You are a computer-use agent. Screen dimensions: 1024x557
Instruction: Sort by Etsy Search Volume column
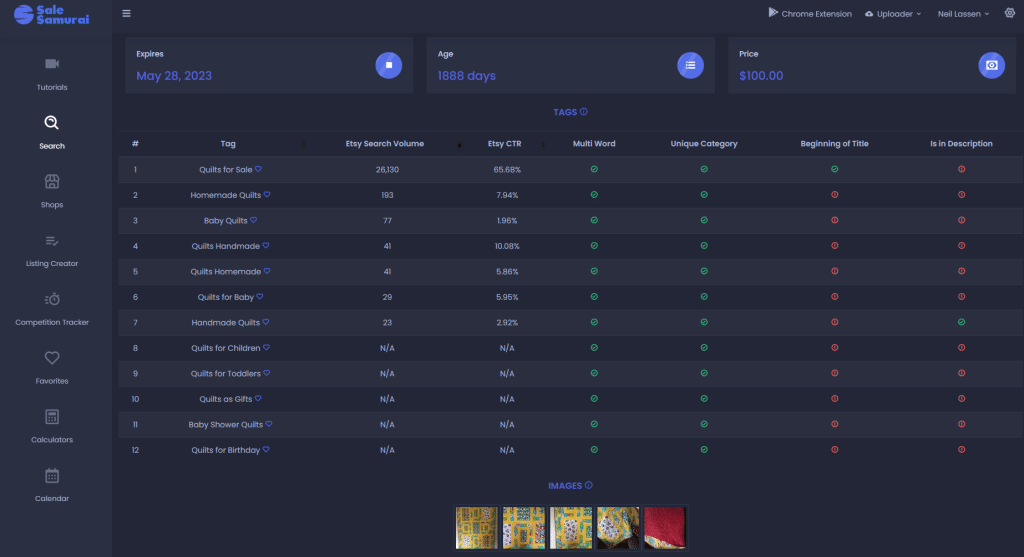click(x=385, y=144)
